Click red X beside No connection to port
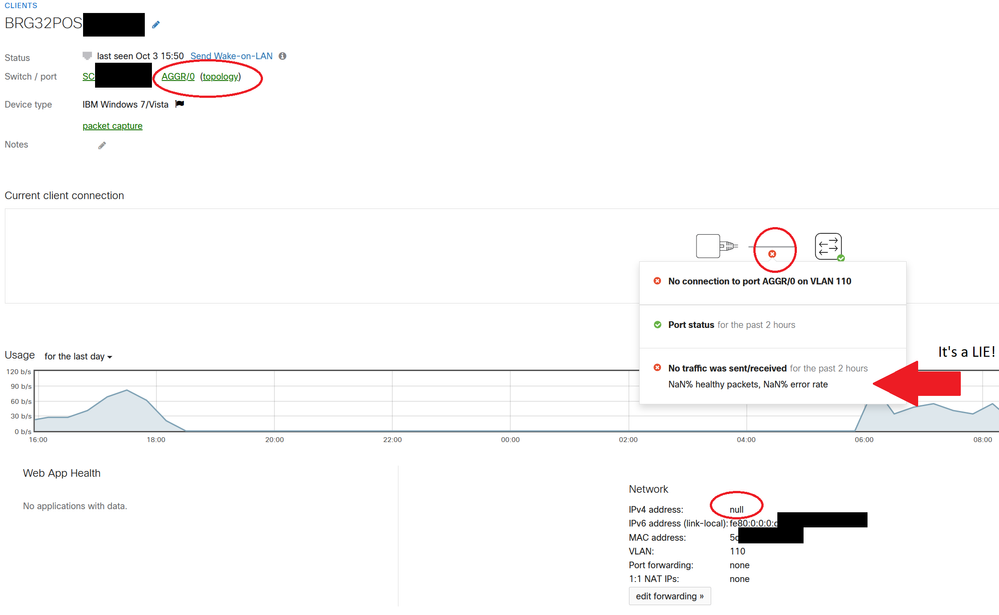999x615 pixels. (657, 281)
